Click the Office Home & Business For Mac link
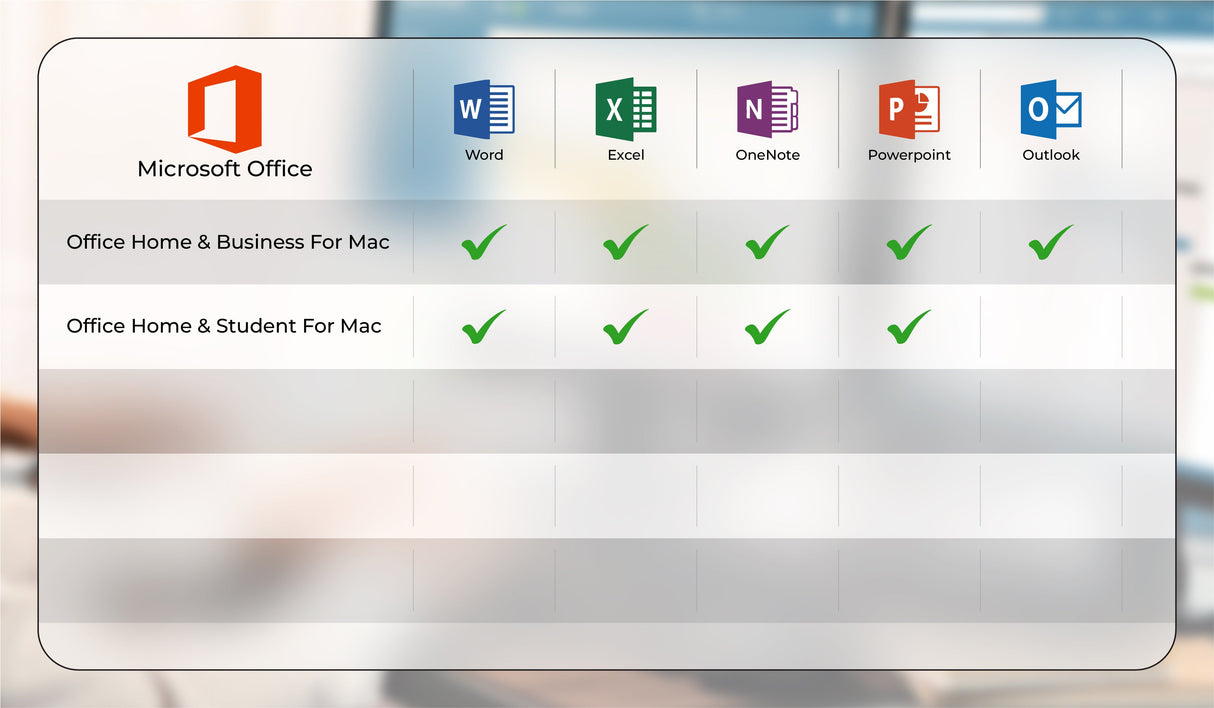 (x=227, y=242)
